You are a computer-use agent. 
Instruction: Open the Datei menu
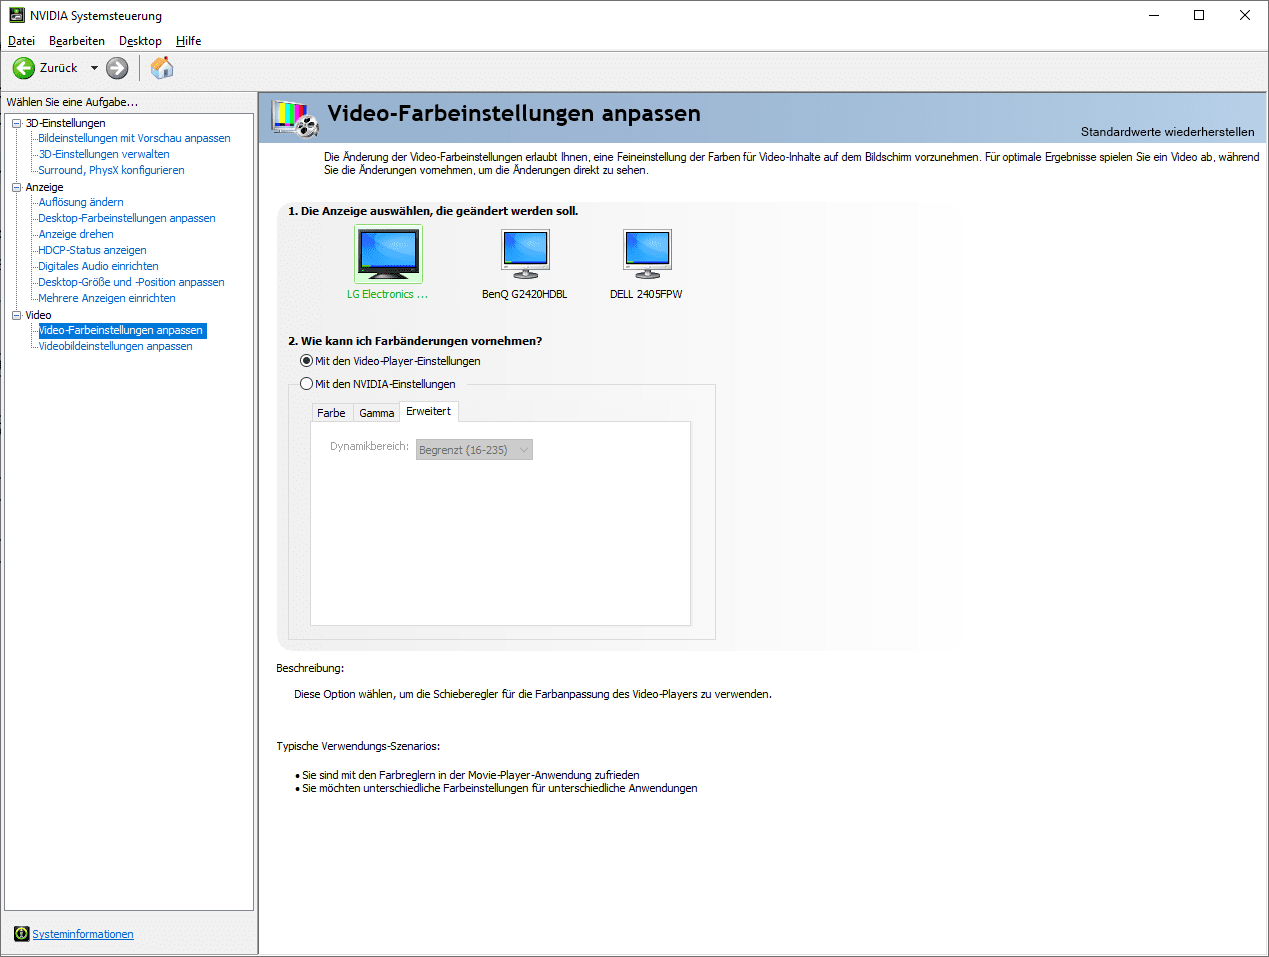[21, 41]
